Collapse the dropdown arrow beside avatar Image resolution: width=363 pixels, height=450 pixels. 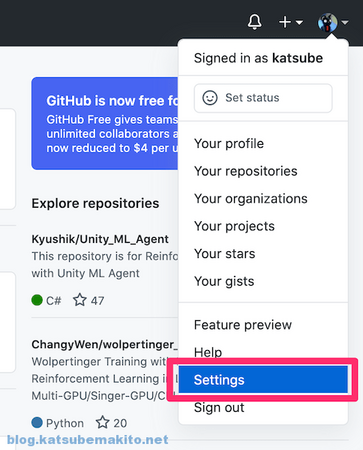click(345, 23)
